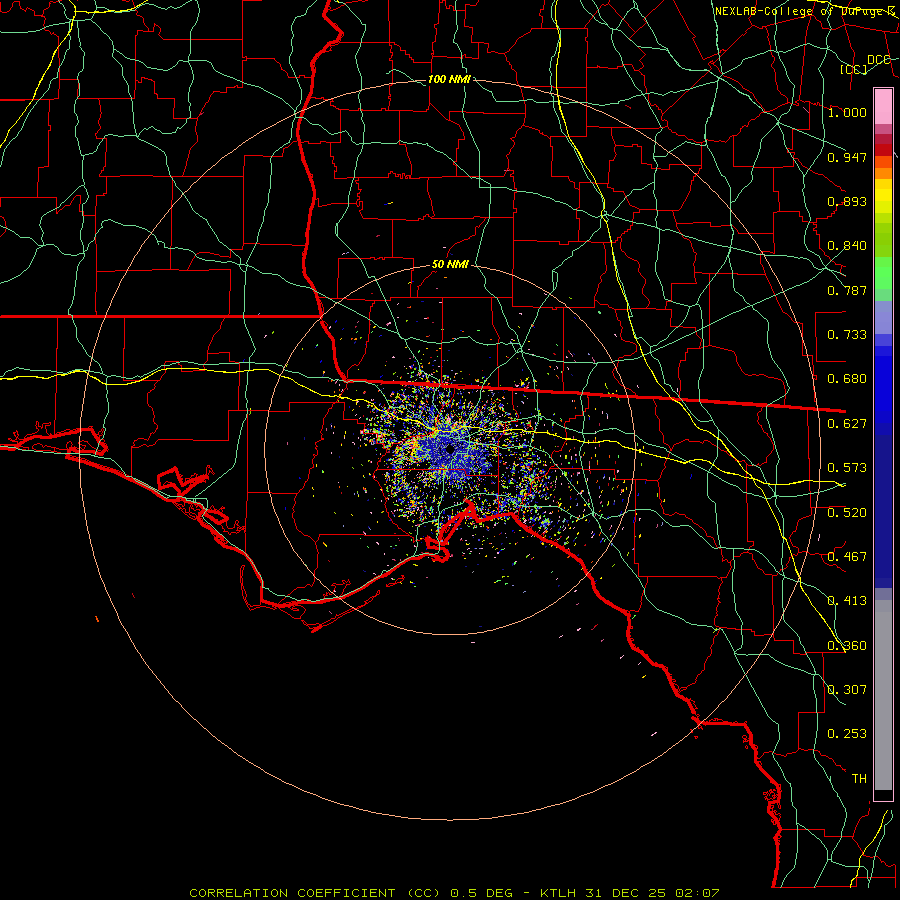This screenshot has height=900, width=900.
Task: Click the 0.467 scale value
Action: [x=847, y=557]
